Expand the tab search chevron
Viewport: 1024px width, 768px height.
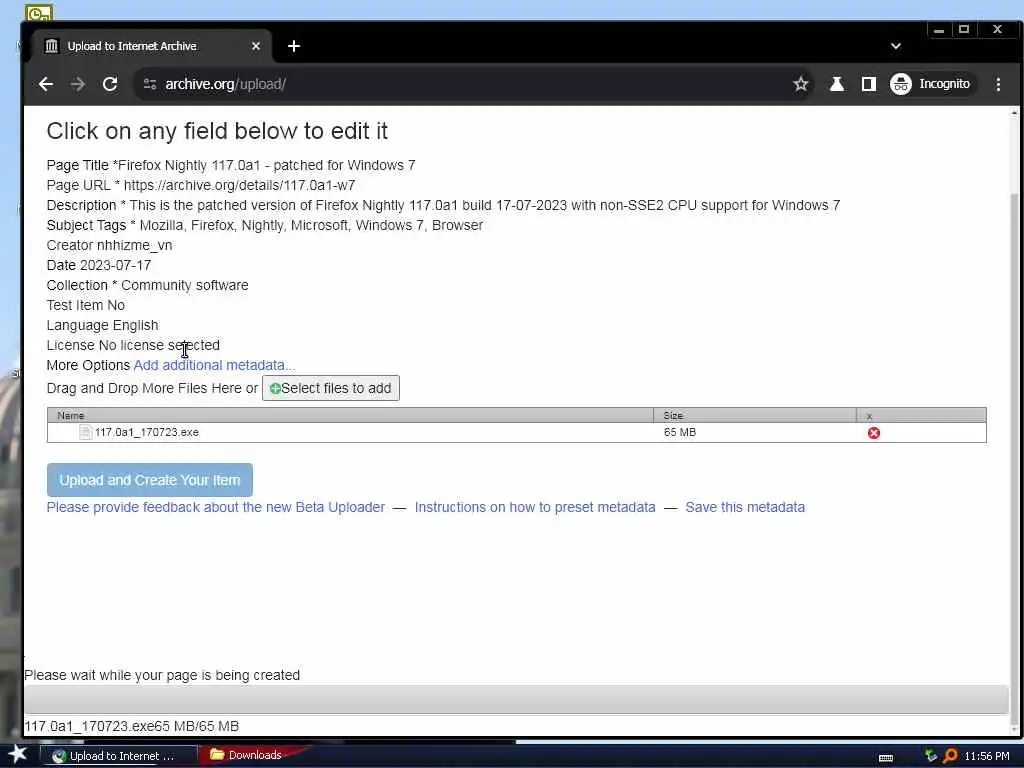coord(896,46)
